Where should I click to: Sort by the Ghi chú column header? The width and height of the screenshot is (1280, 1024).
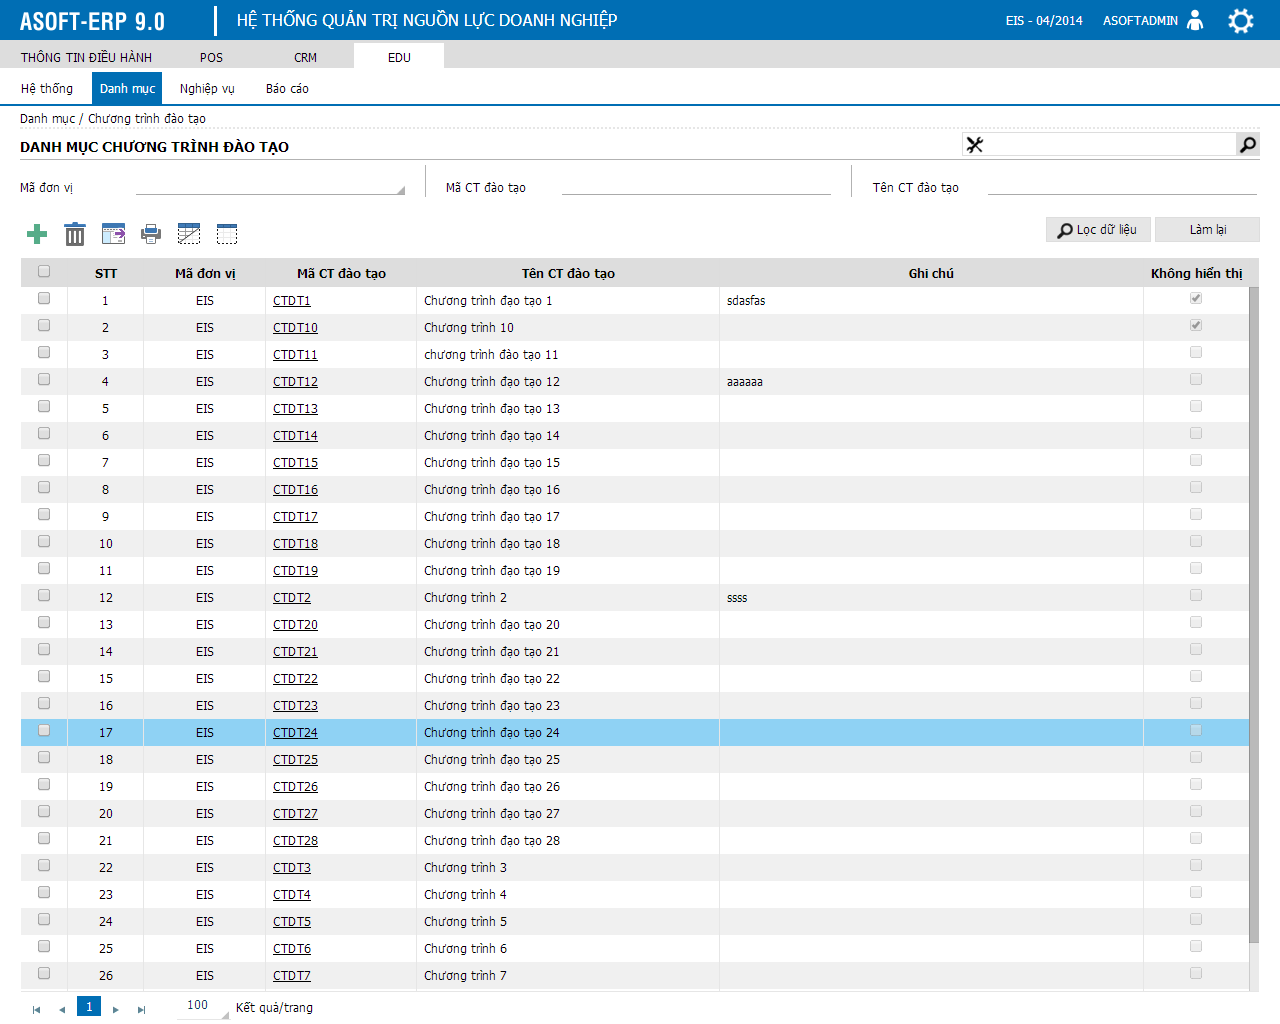point(931,273)
